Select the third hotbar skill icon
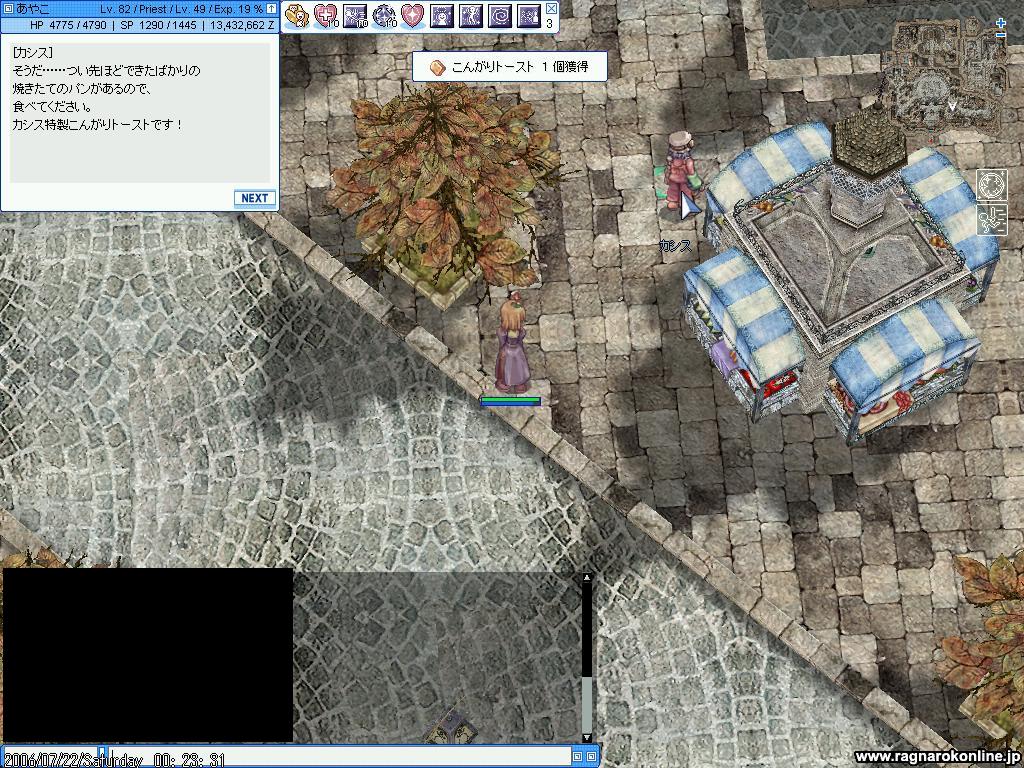This screenshot has width=1024, height=768. pos(355,16)
